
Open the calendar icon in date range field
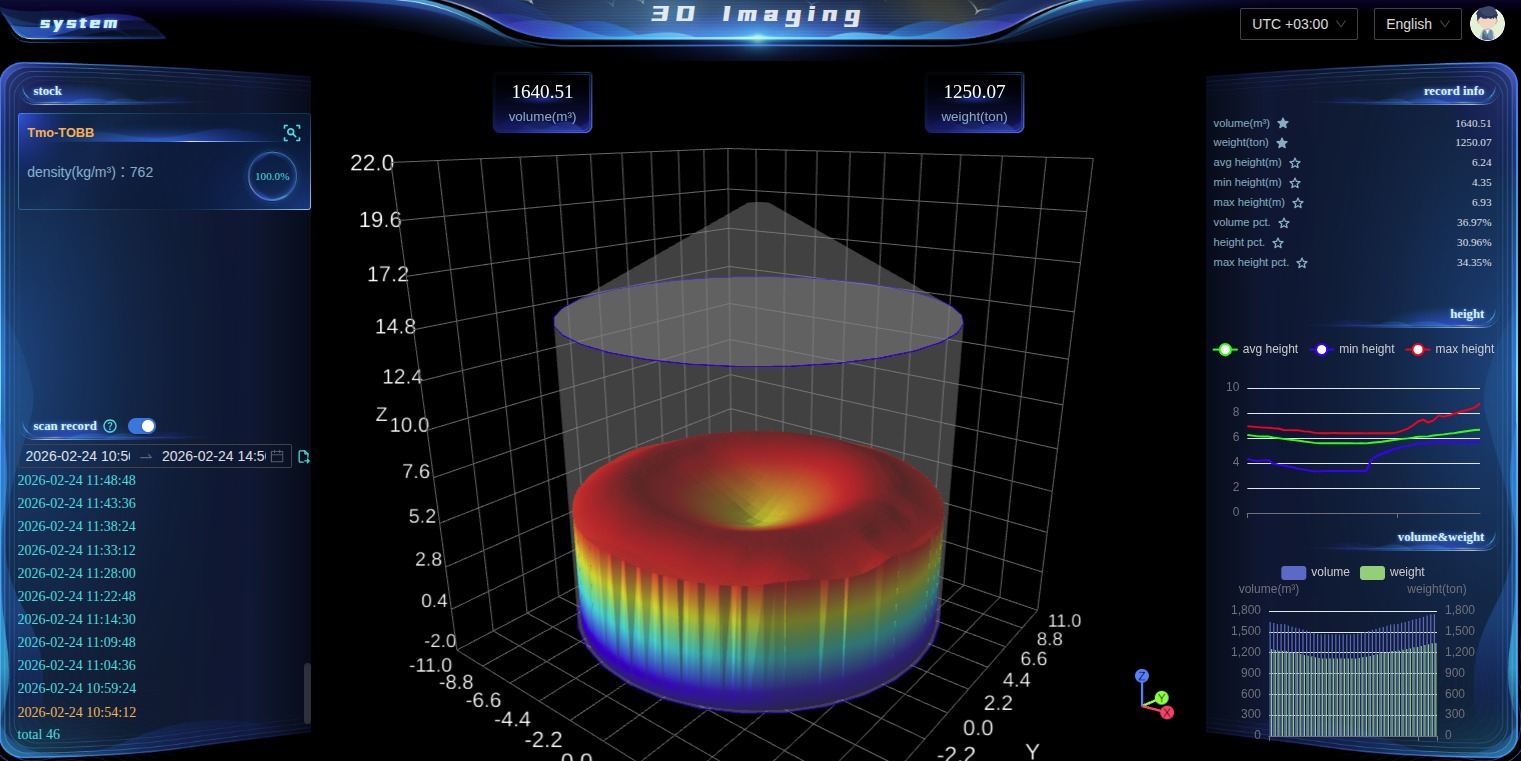(x=278, y=456)
